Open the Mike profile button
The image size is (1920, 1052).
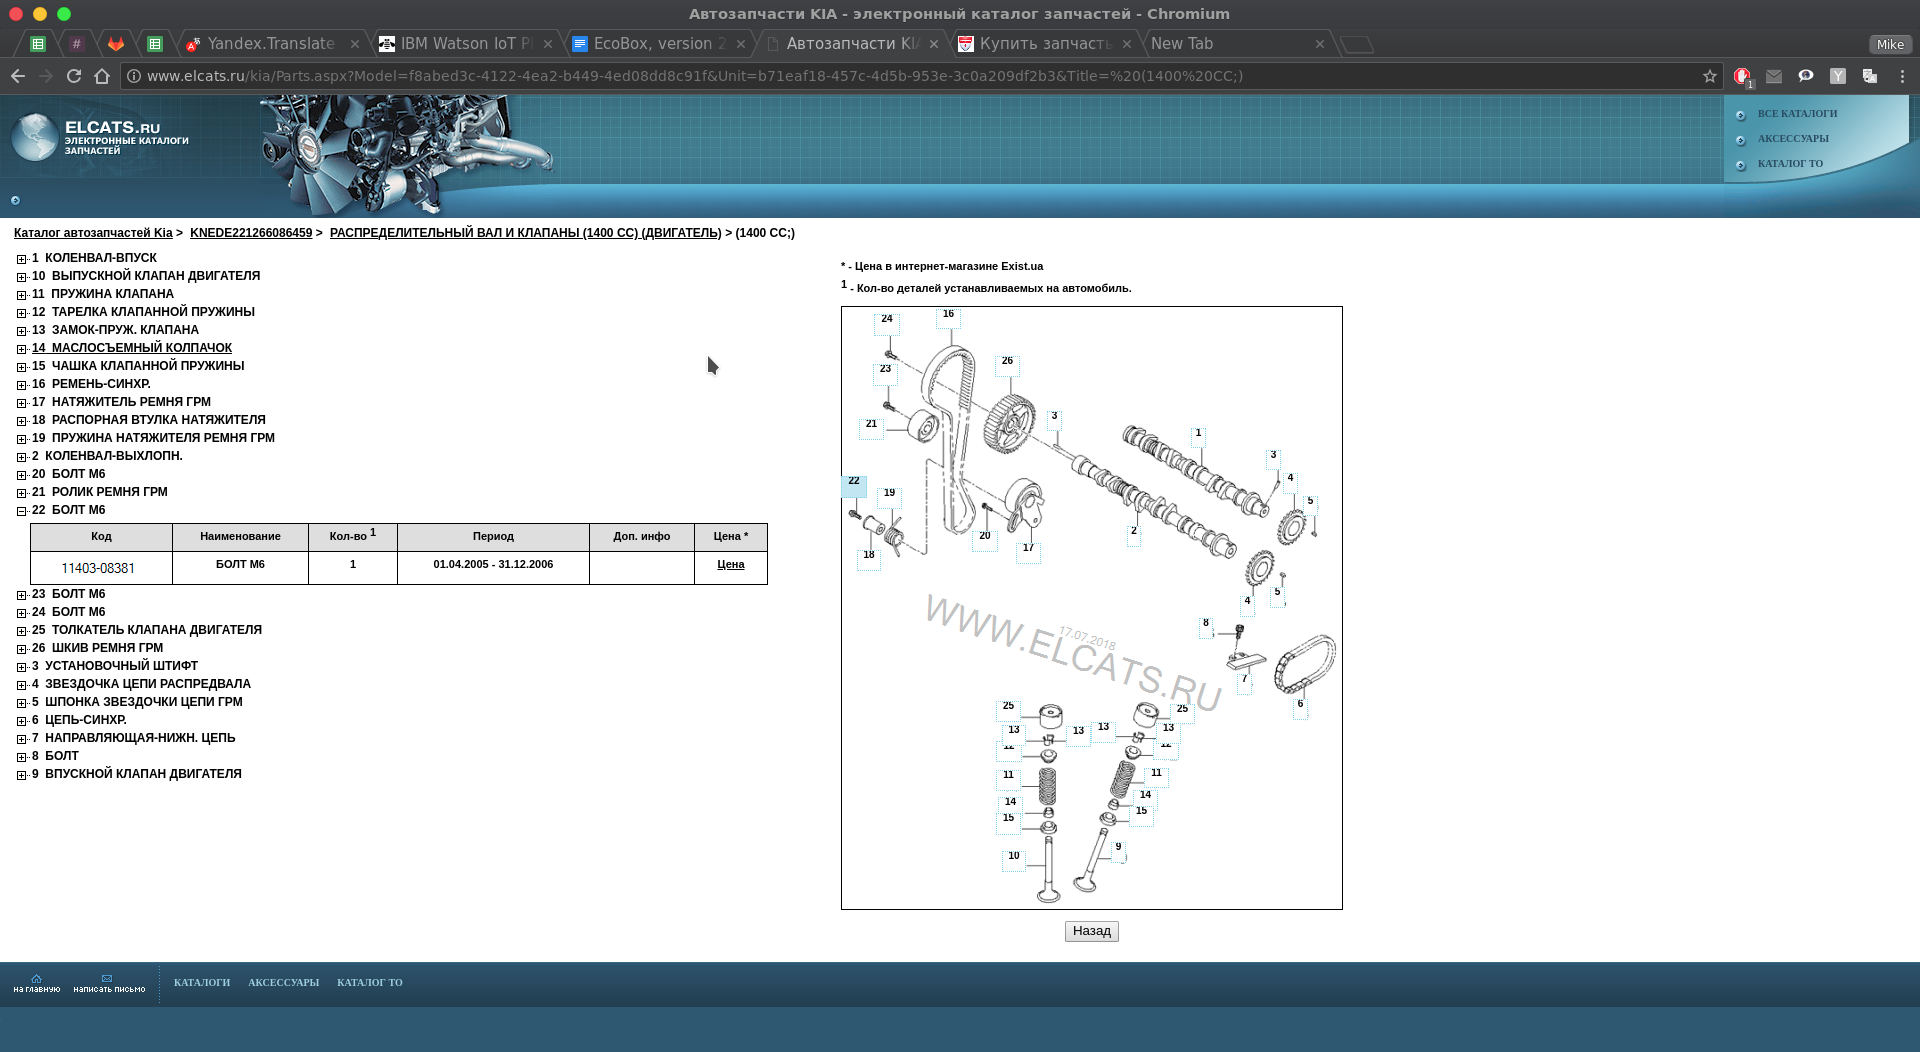[x=1890, y=44]
